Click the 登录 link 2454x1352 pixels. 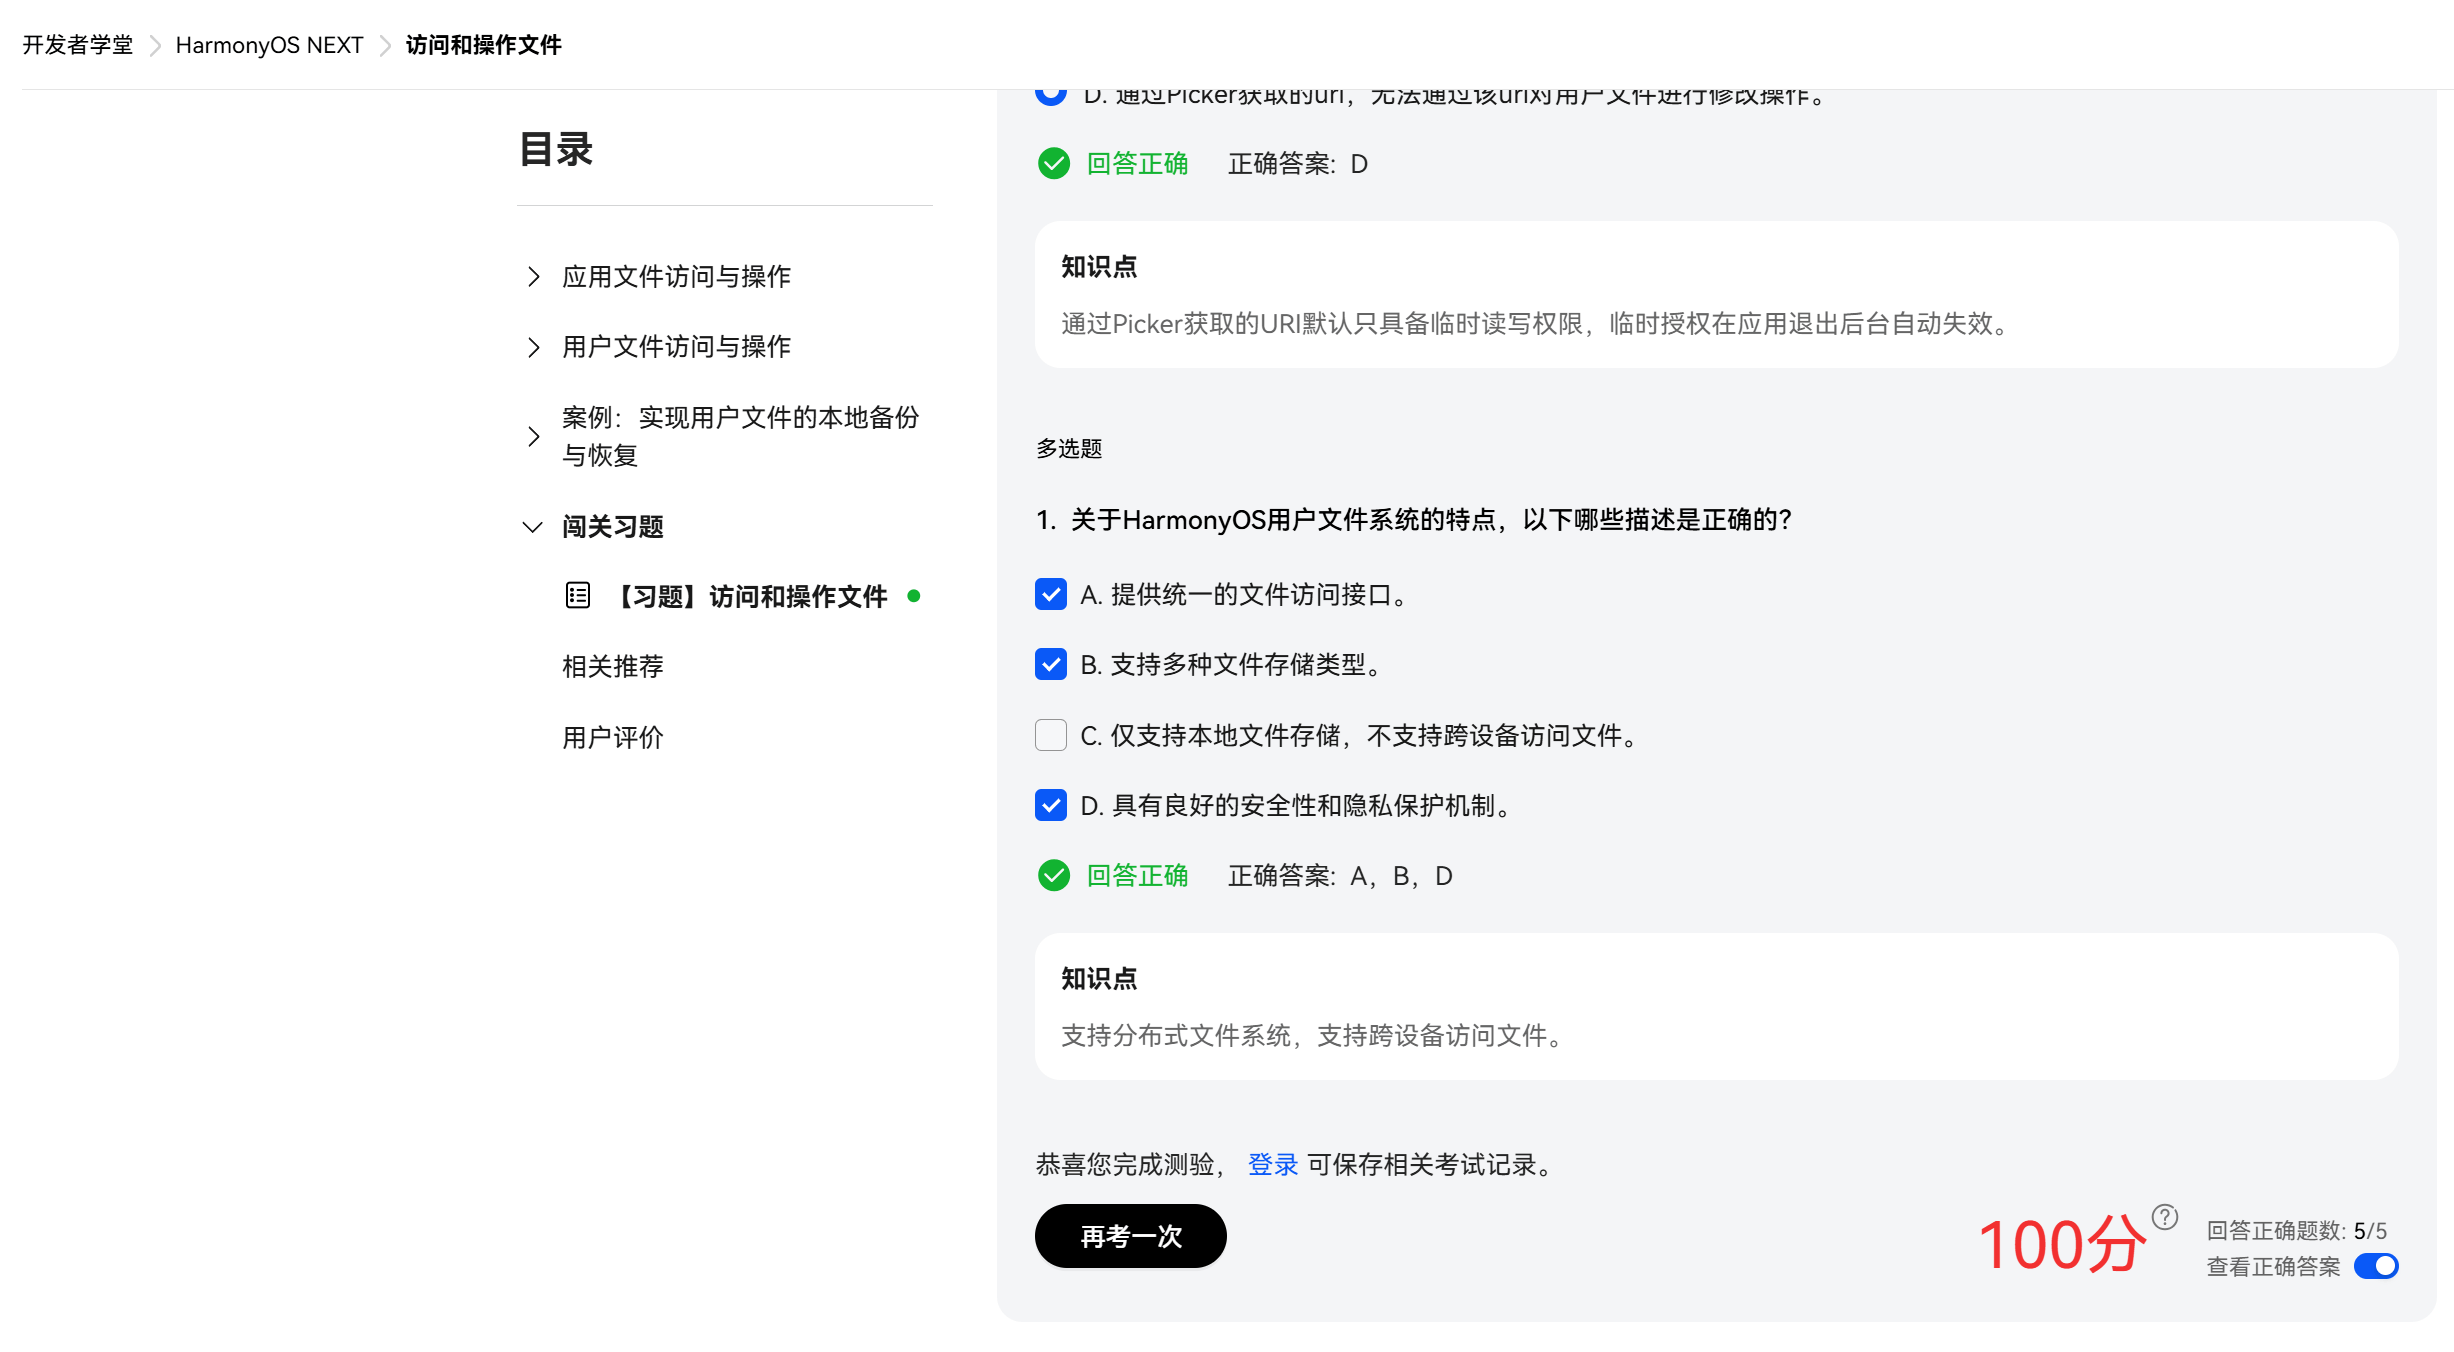(x=1272, y=1165)
